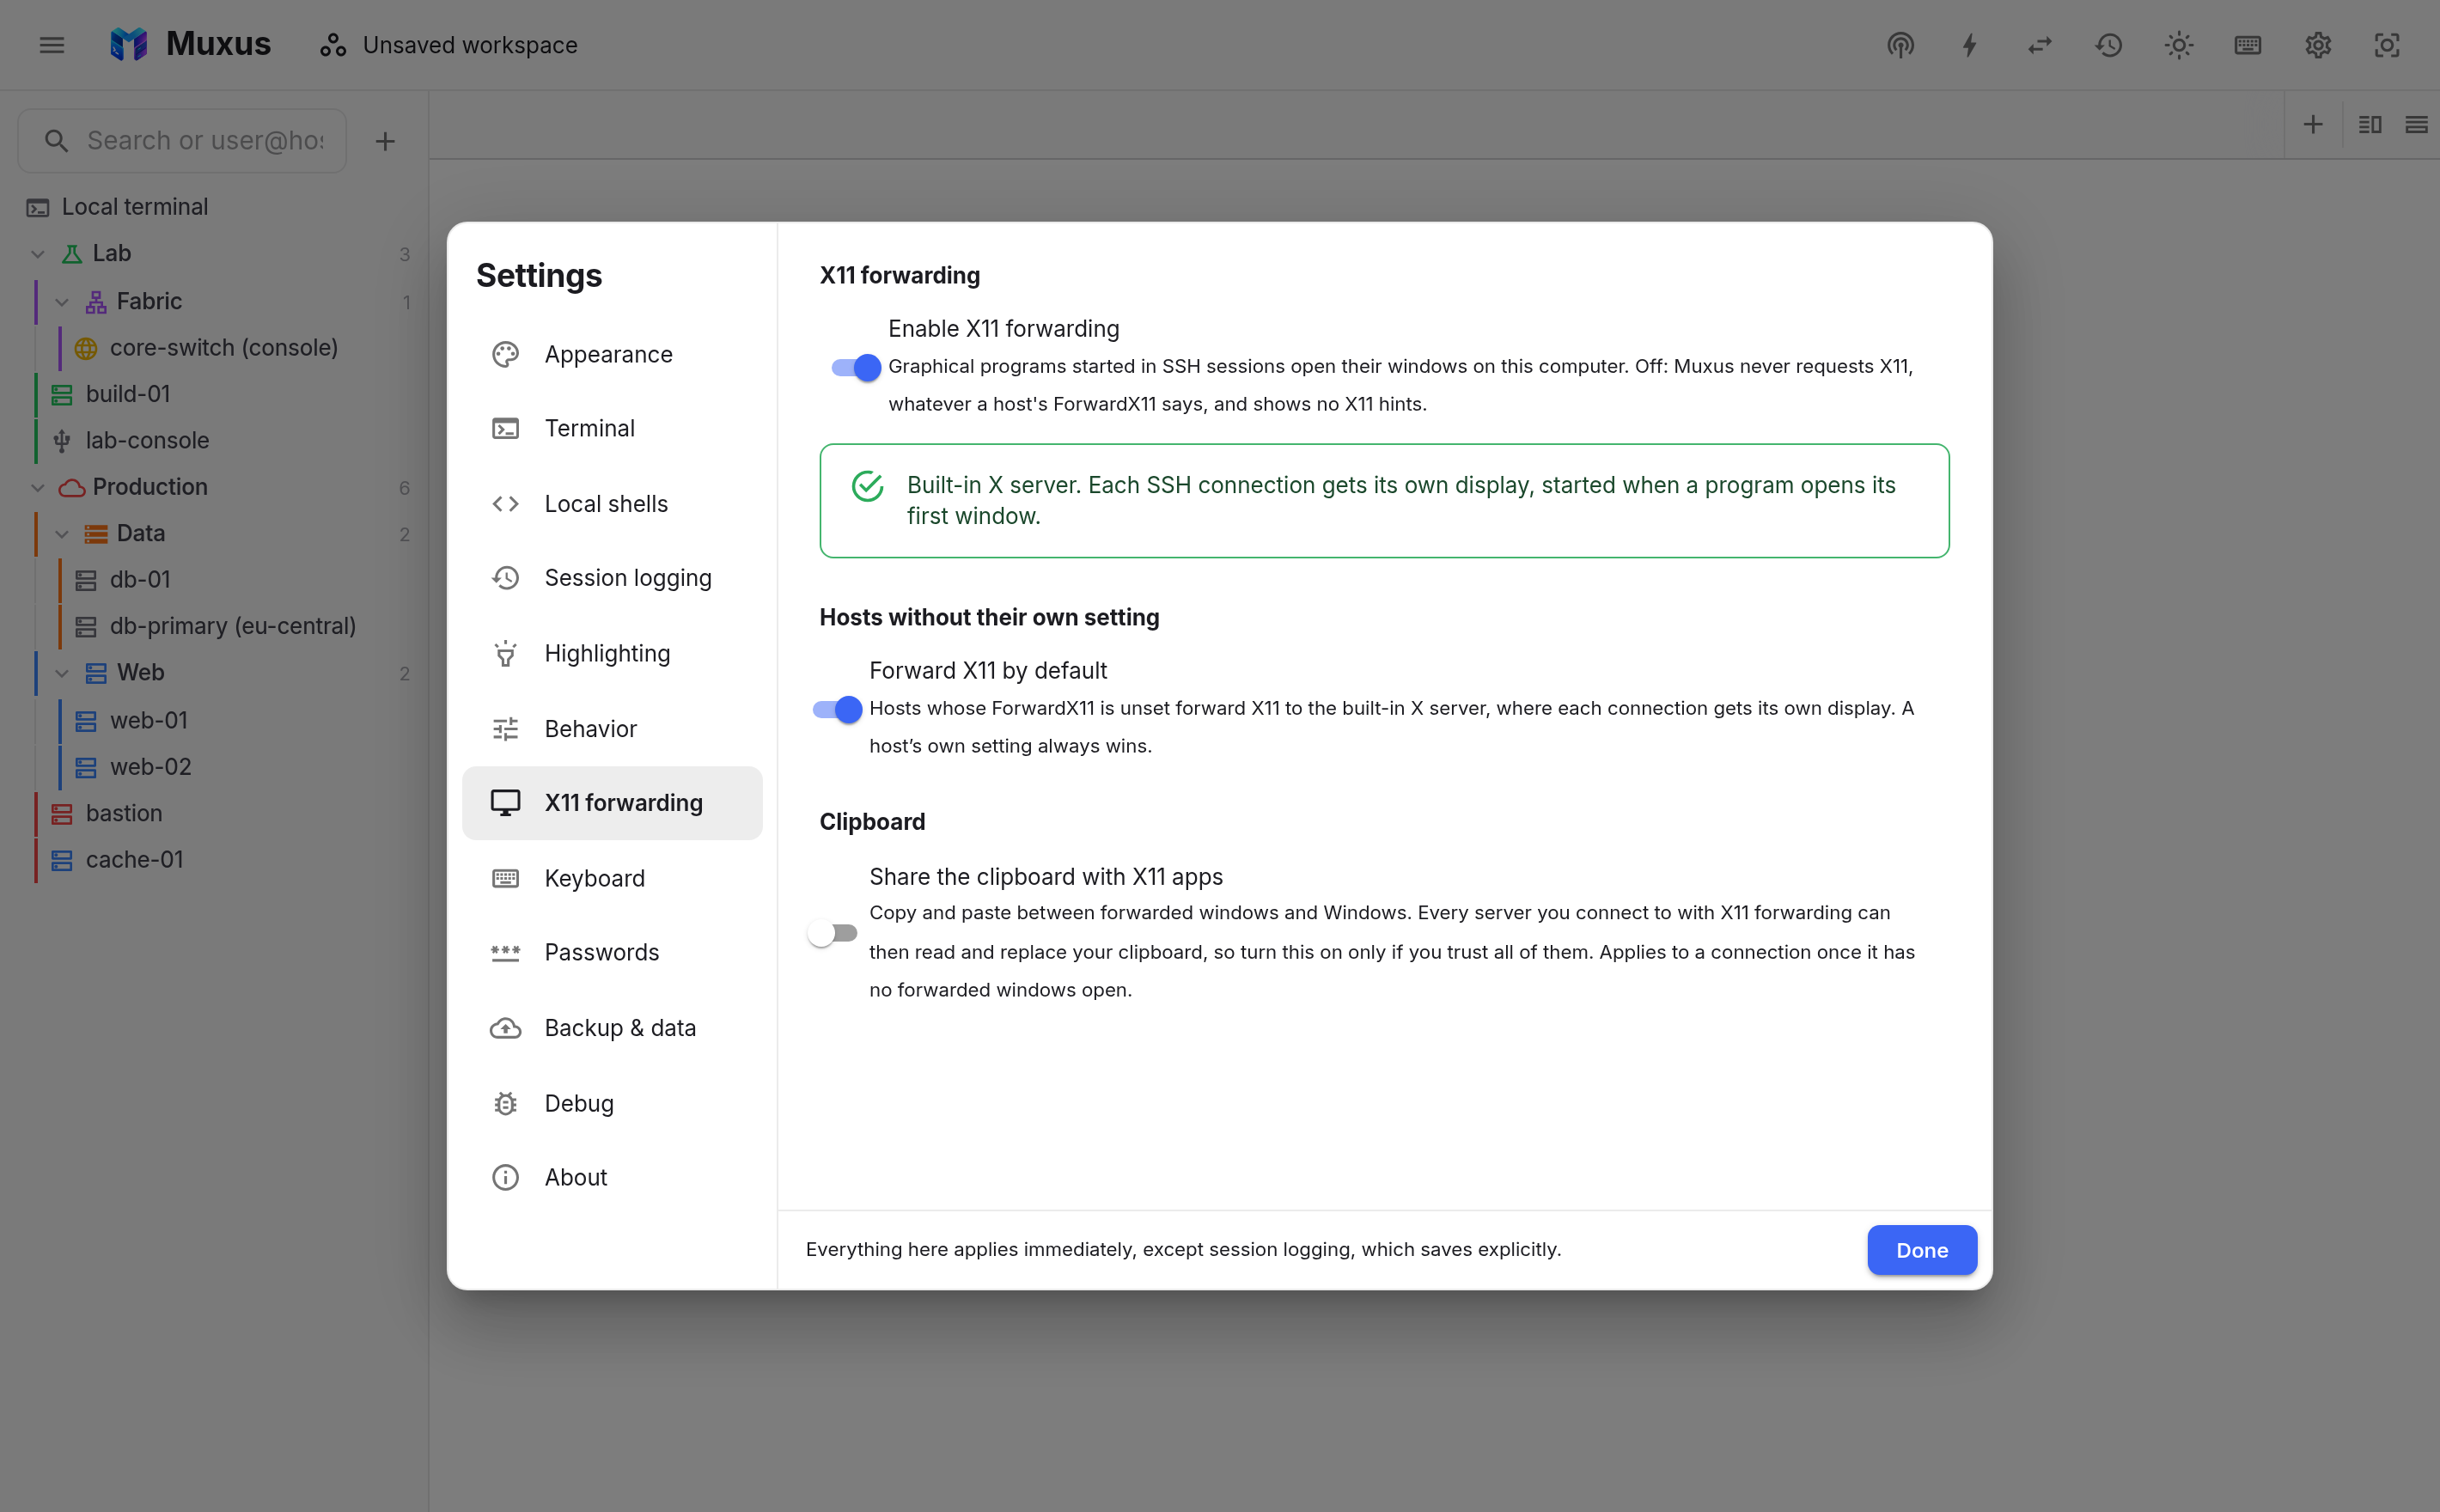Viewport: 2440px width, 1512px height.
Task: Select db-primary (eu-central) host
Action: point(233,626)
